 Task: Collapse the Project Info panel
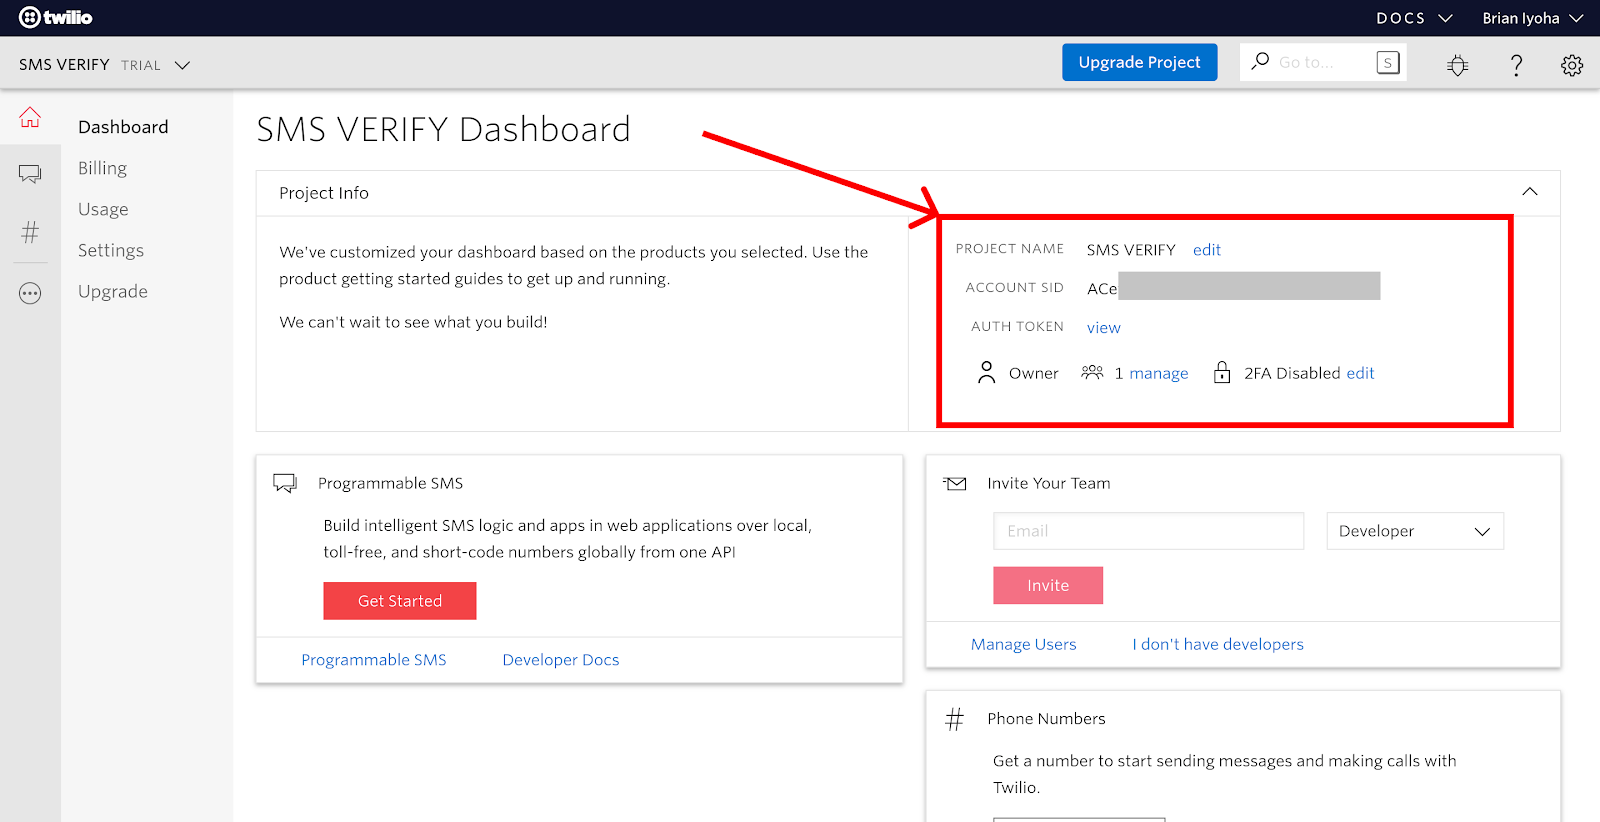(x=1530, y=191)
